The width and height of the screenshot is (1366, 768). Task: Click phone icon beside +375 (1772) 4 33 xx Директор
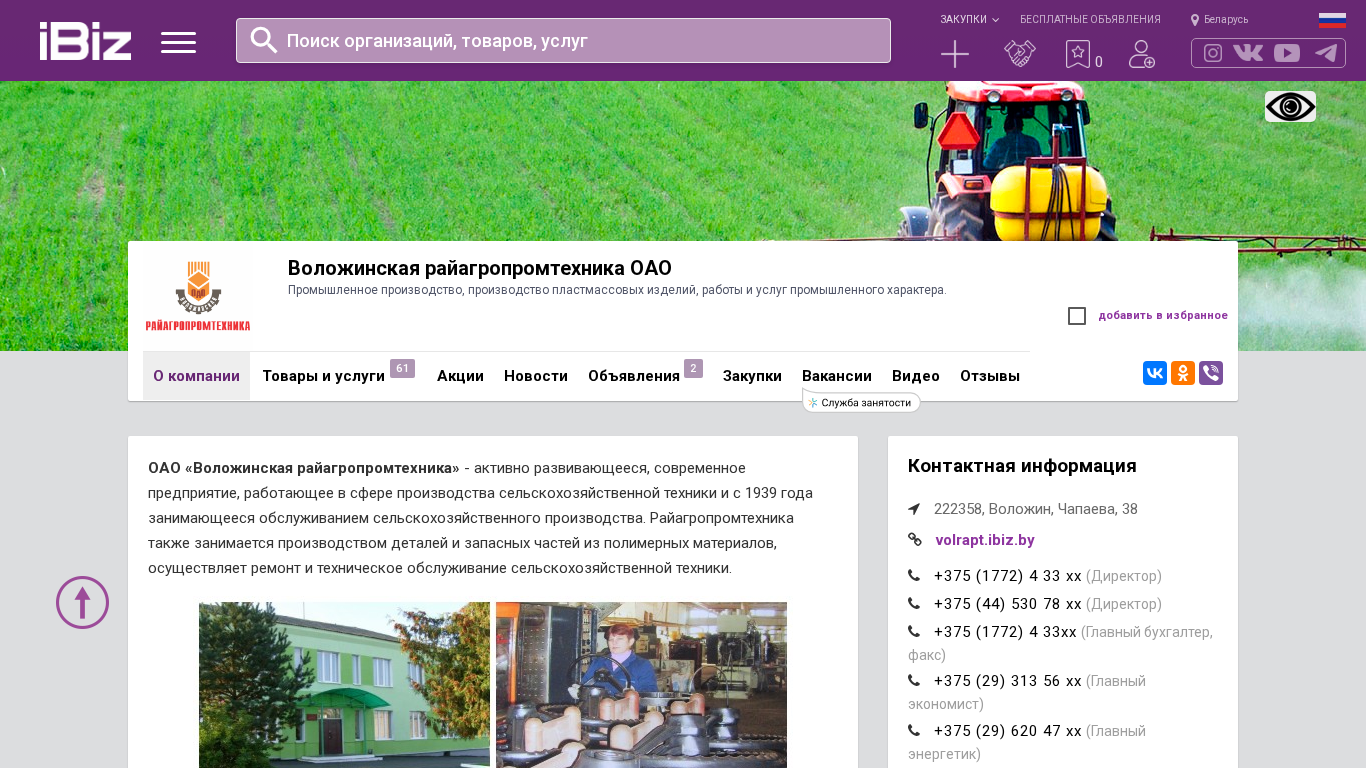[914, 576]
